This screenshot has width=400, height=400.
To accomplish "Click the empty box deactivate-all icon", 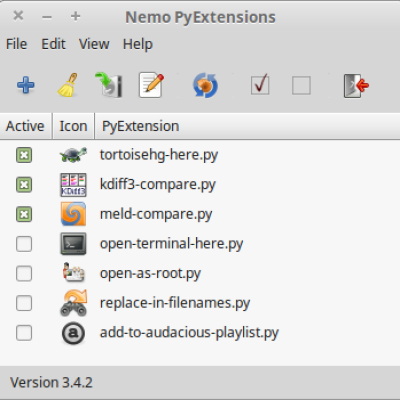I will [301, 86].
